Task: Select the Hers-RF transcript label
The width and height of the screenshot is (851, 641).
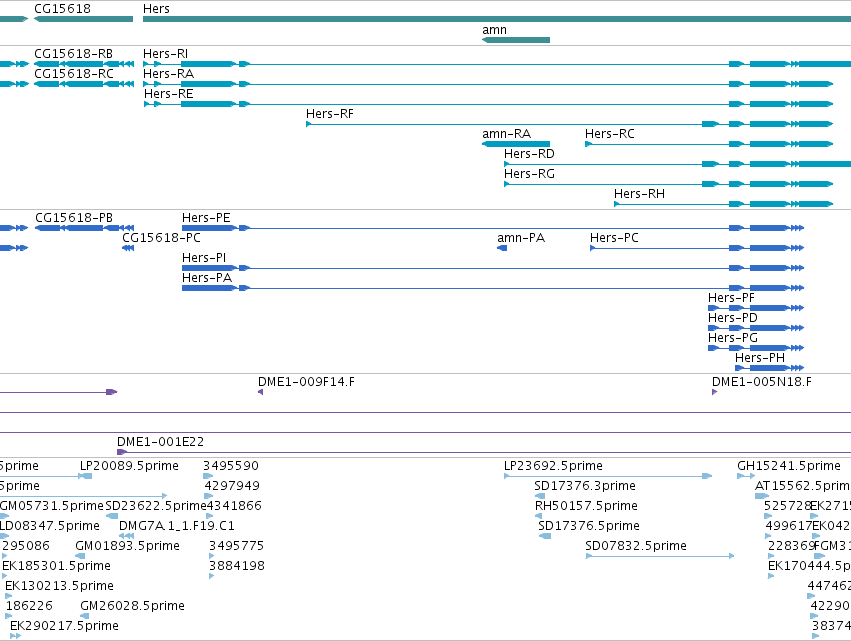Action: point(329,114)
